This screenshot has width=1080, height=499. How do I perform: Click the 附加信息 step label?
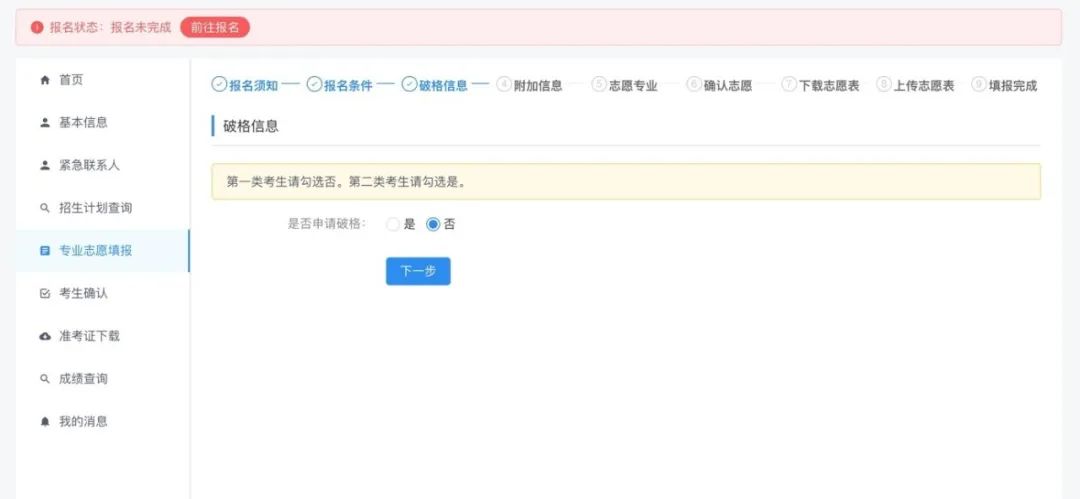pos(538,85)
